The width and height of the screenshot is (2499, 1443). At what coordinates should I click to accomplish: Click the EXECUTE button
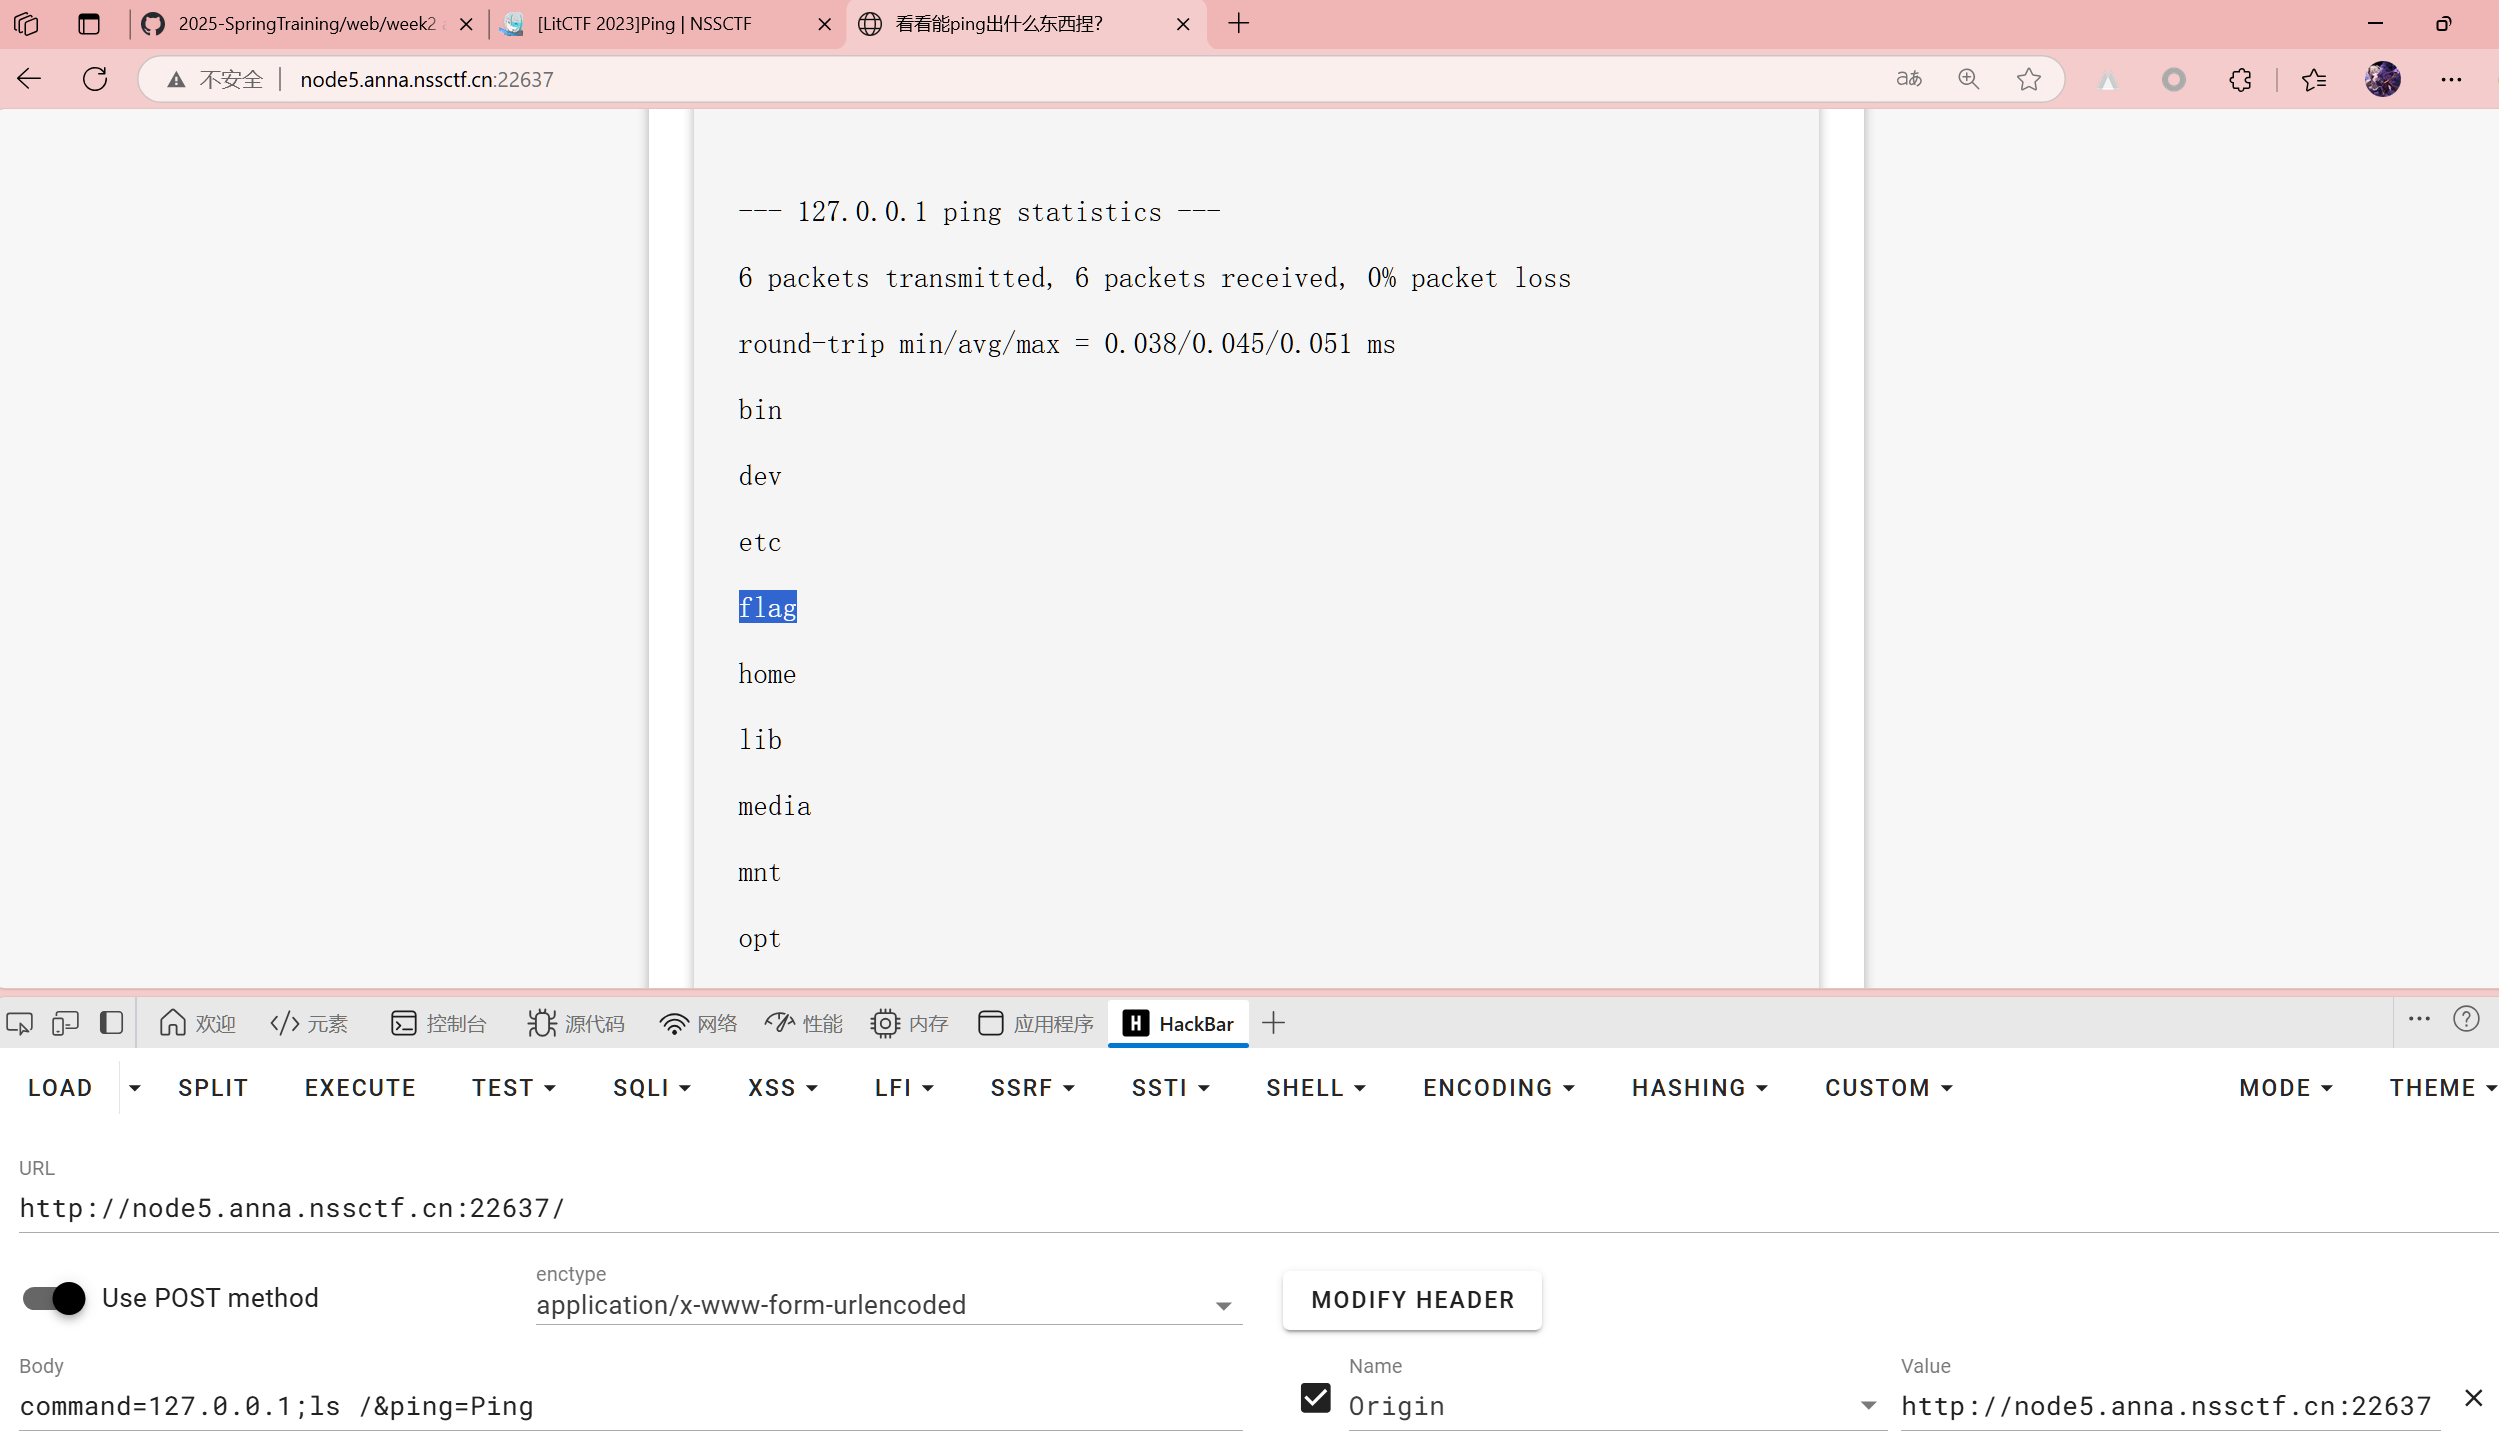pyautogui.click(x=360, y=1088)
